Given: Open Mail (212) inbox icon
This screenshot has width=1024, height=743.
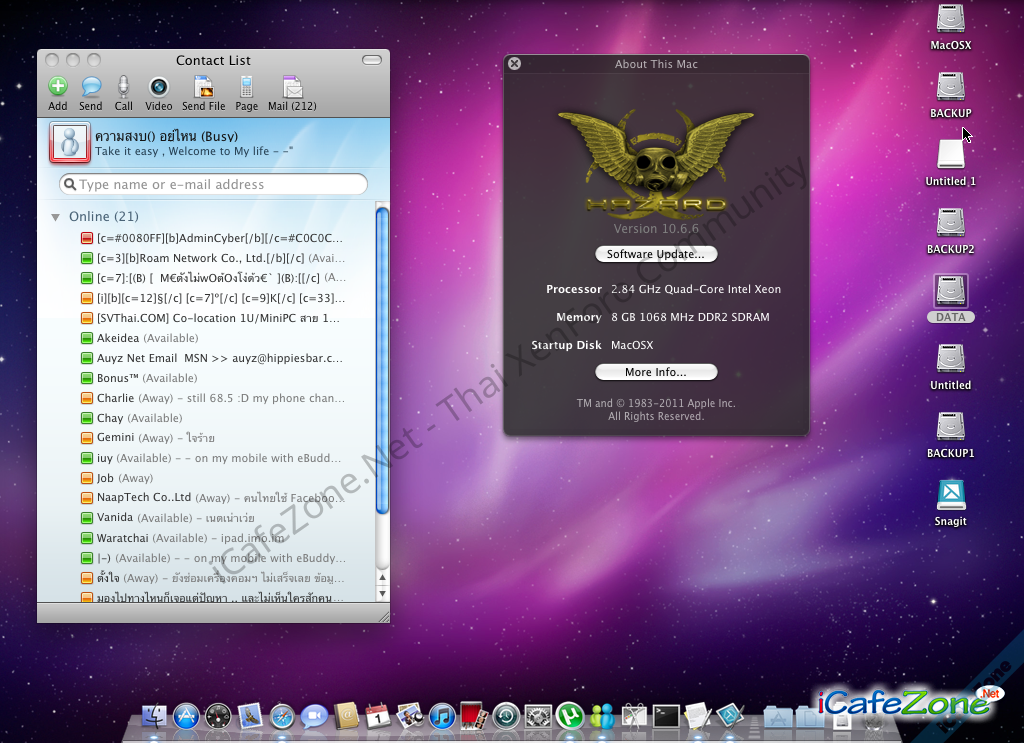Looking at the screenshot, I should [291, 88].
